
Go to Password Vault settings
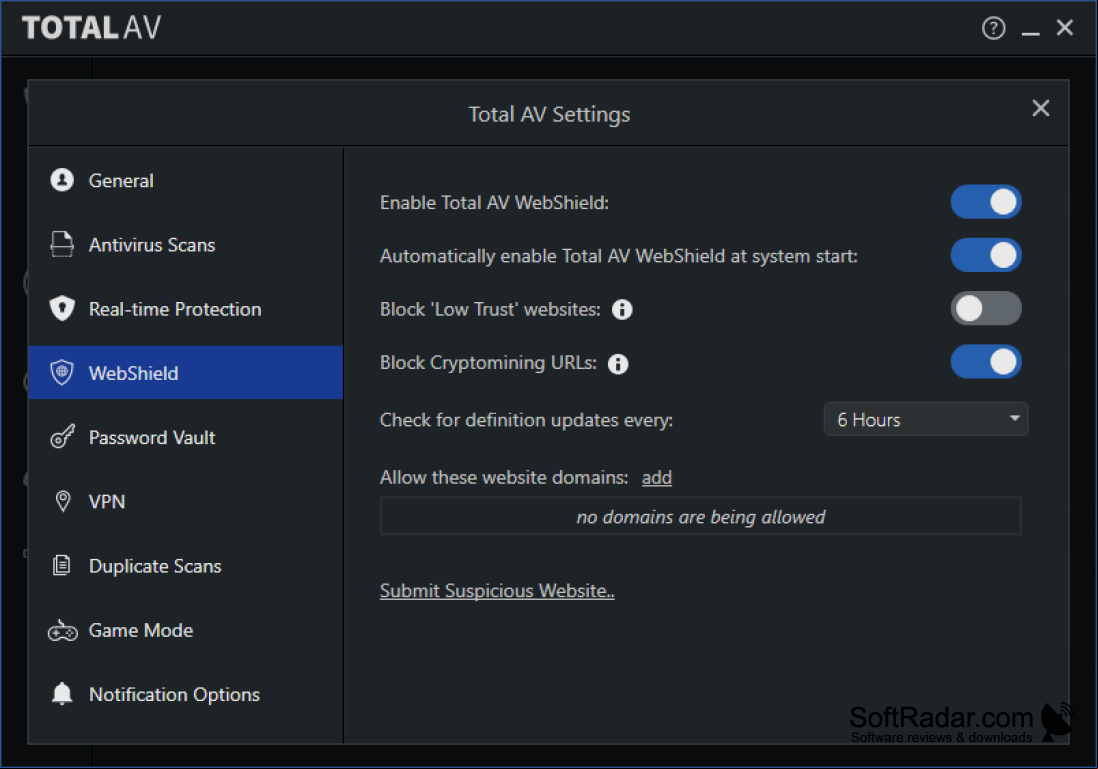[x=186, y=437]
